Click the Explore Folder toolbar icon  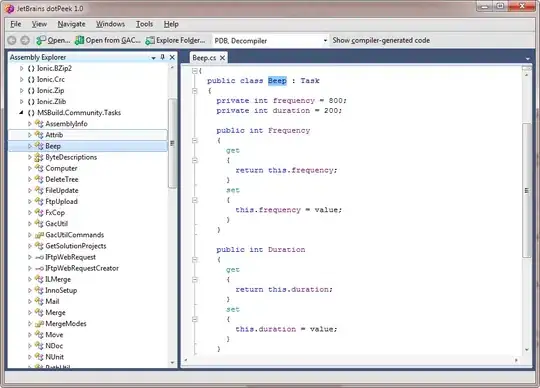tap(150, 40)
